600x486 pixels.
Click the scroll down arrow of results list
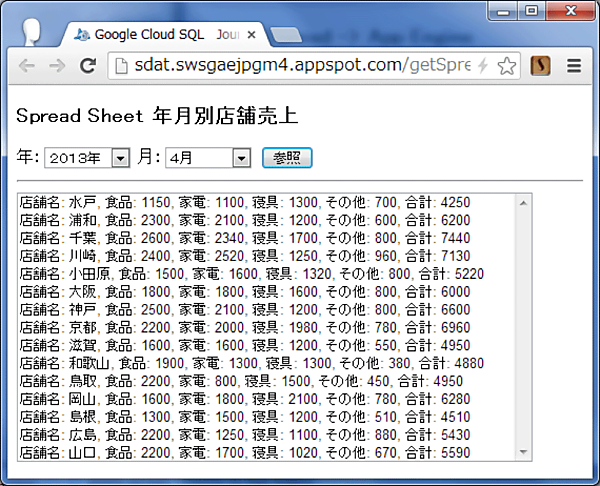click(523, 452)
